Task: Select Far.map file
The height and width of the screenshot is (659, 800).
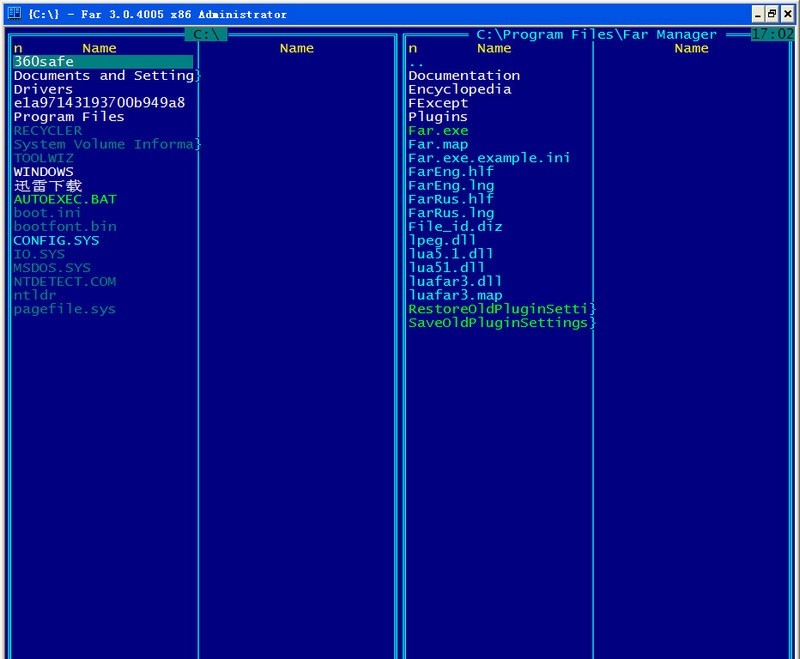Action: tap(438, 144)
